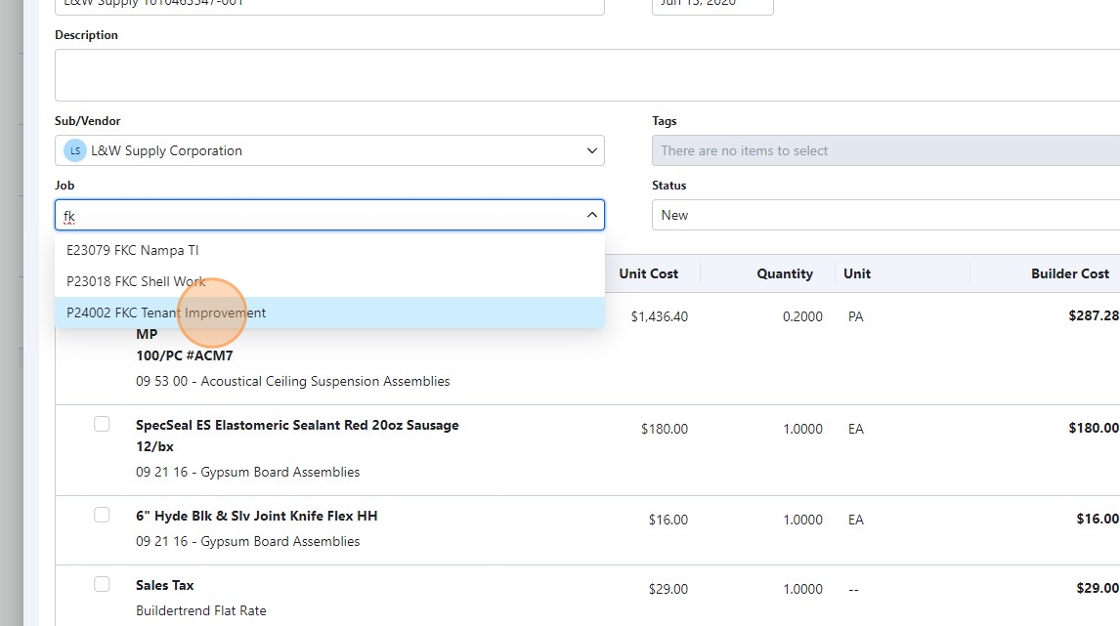Click the Jun 13, 2020 date field
Screen dimensions: 1120x626
tap(712, 5)
